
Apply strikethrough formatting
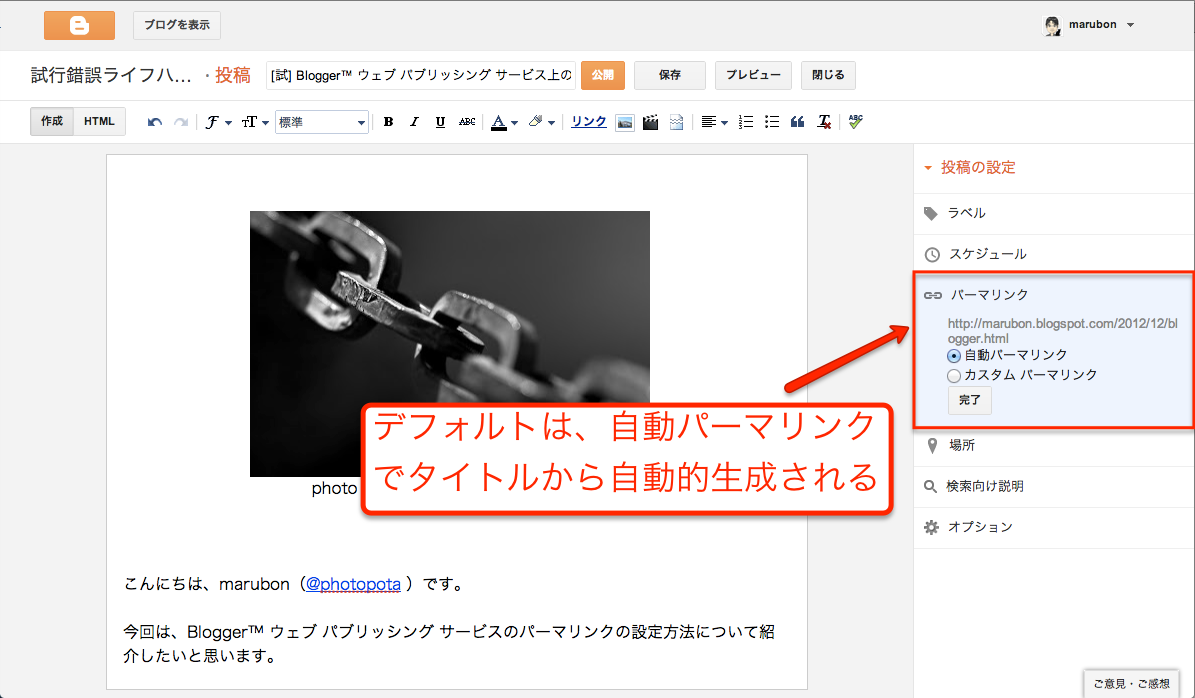pos(466,122)
